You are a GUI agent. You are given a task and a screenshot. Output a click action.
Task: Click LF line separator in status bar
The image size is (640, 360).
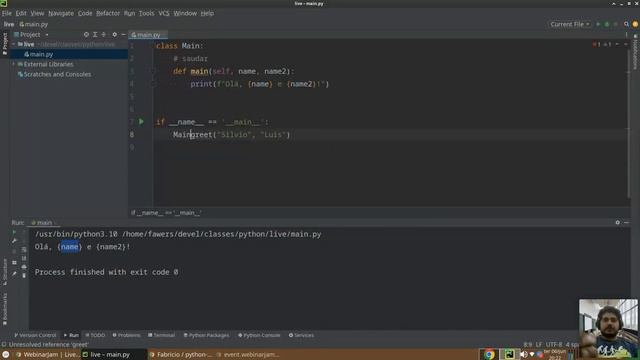point(539,344)
